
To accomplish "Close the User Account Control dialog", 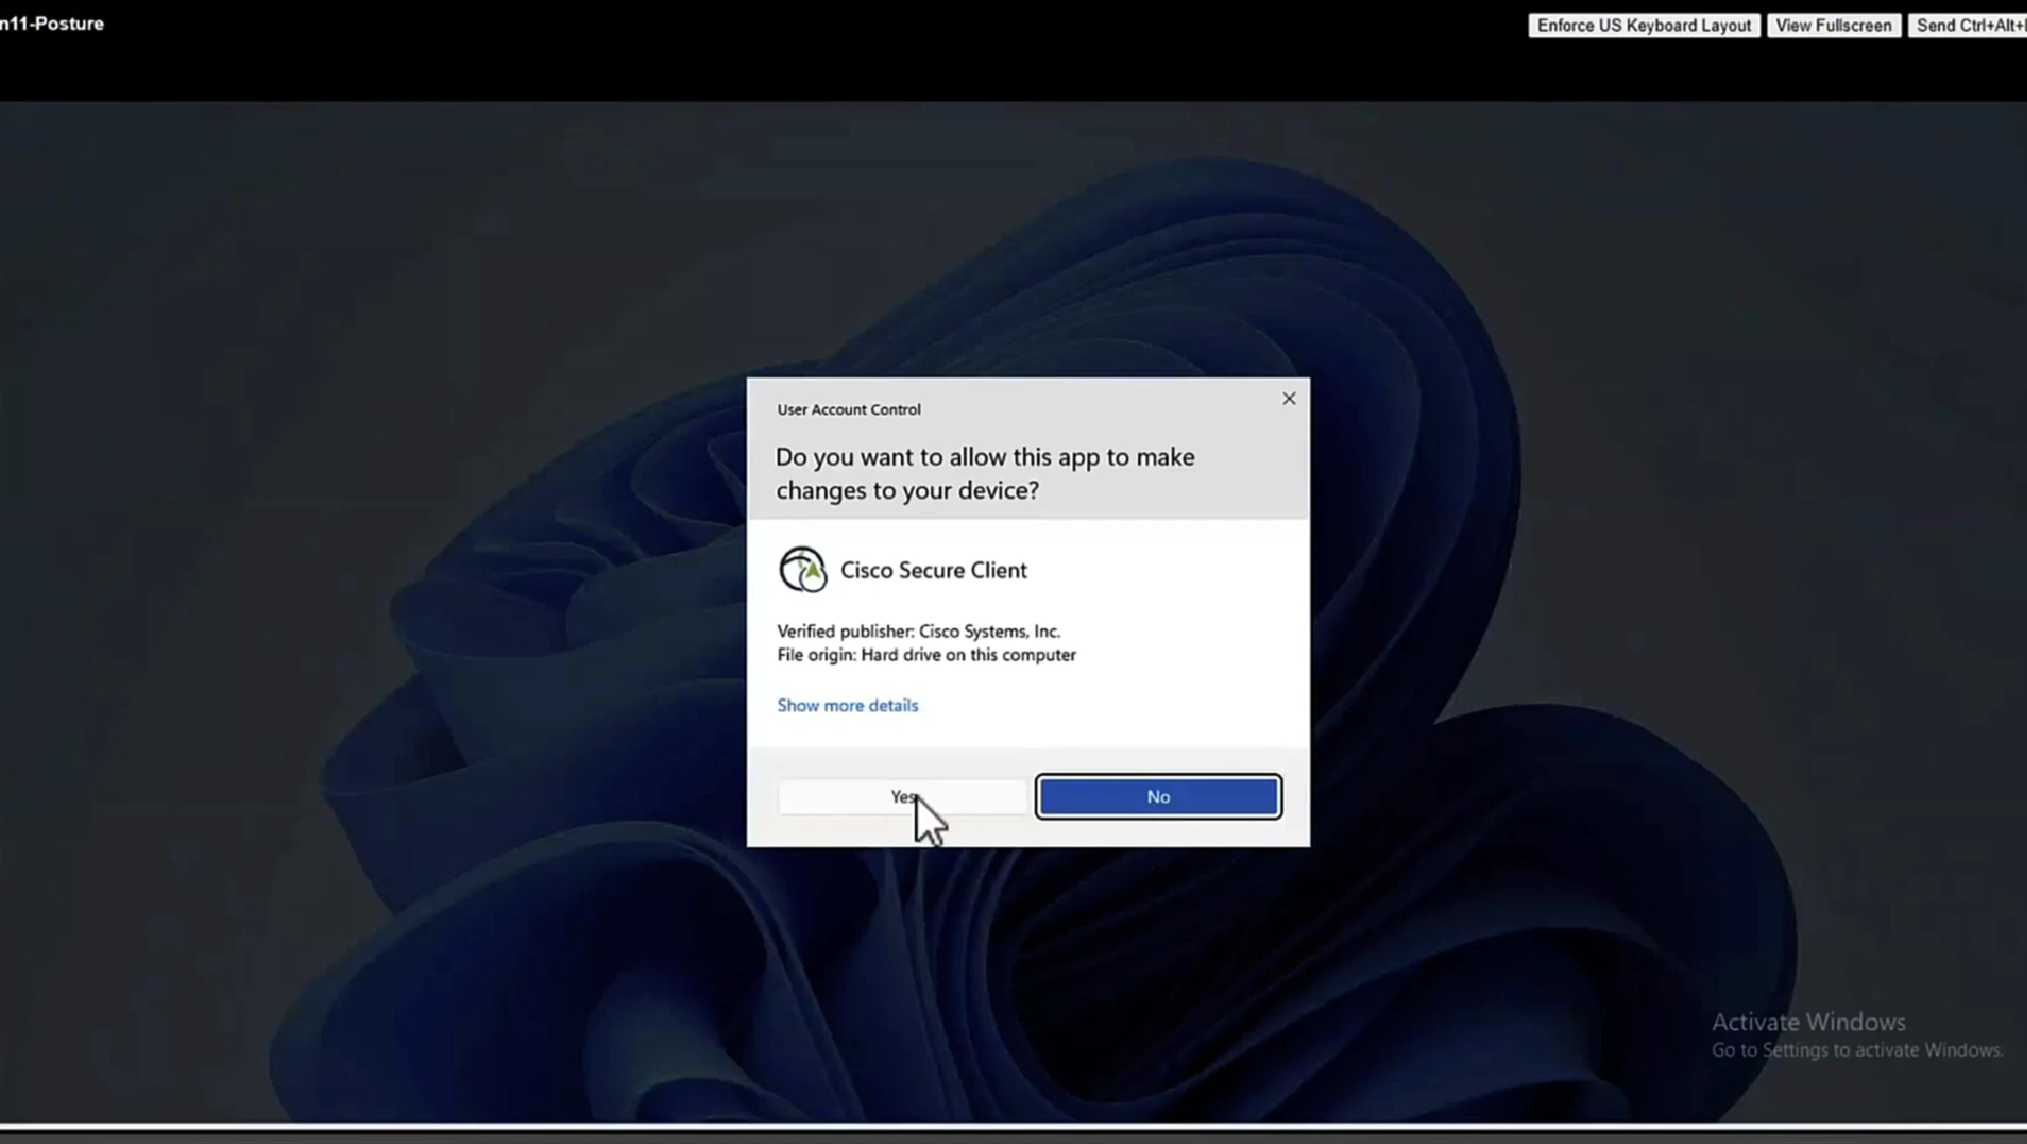I will 1288,398.
